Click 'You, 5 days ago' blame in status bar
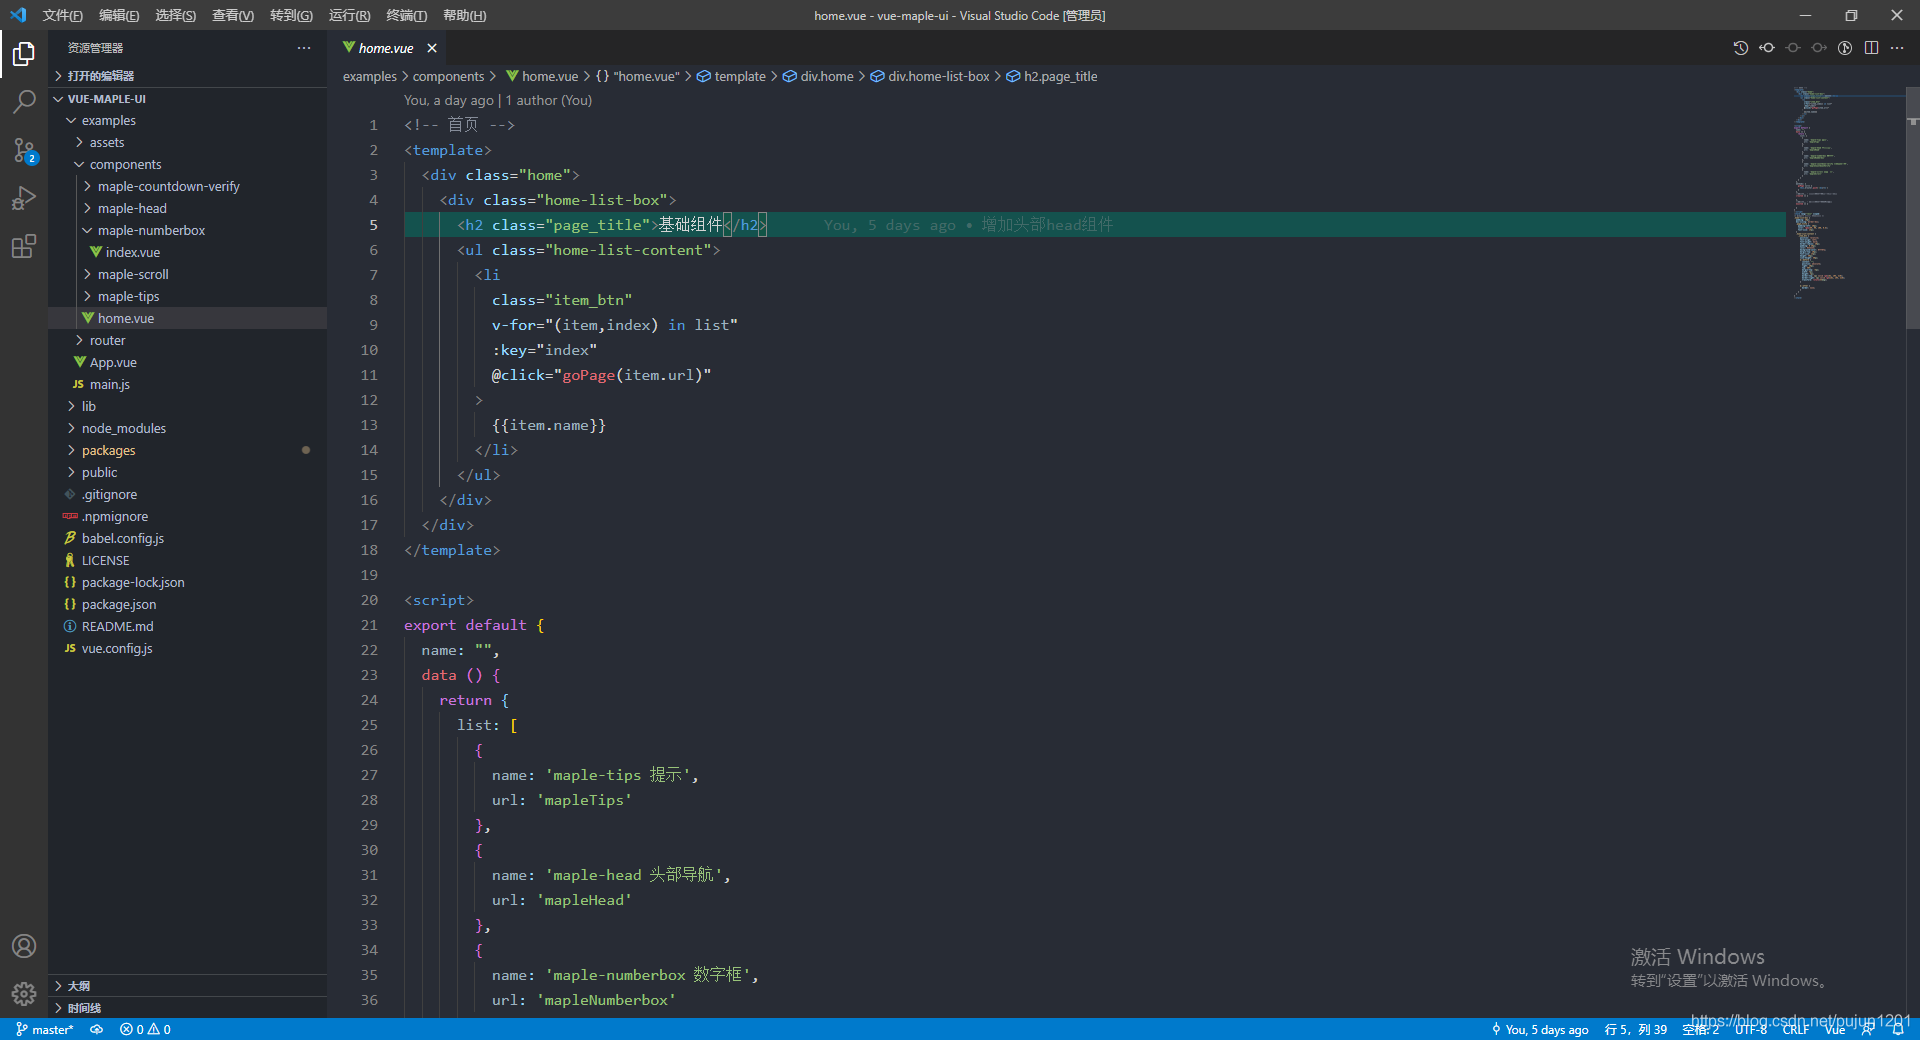 point(1540,1029)
